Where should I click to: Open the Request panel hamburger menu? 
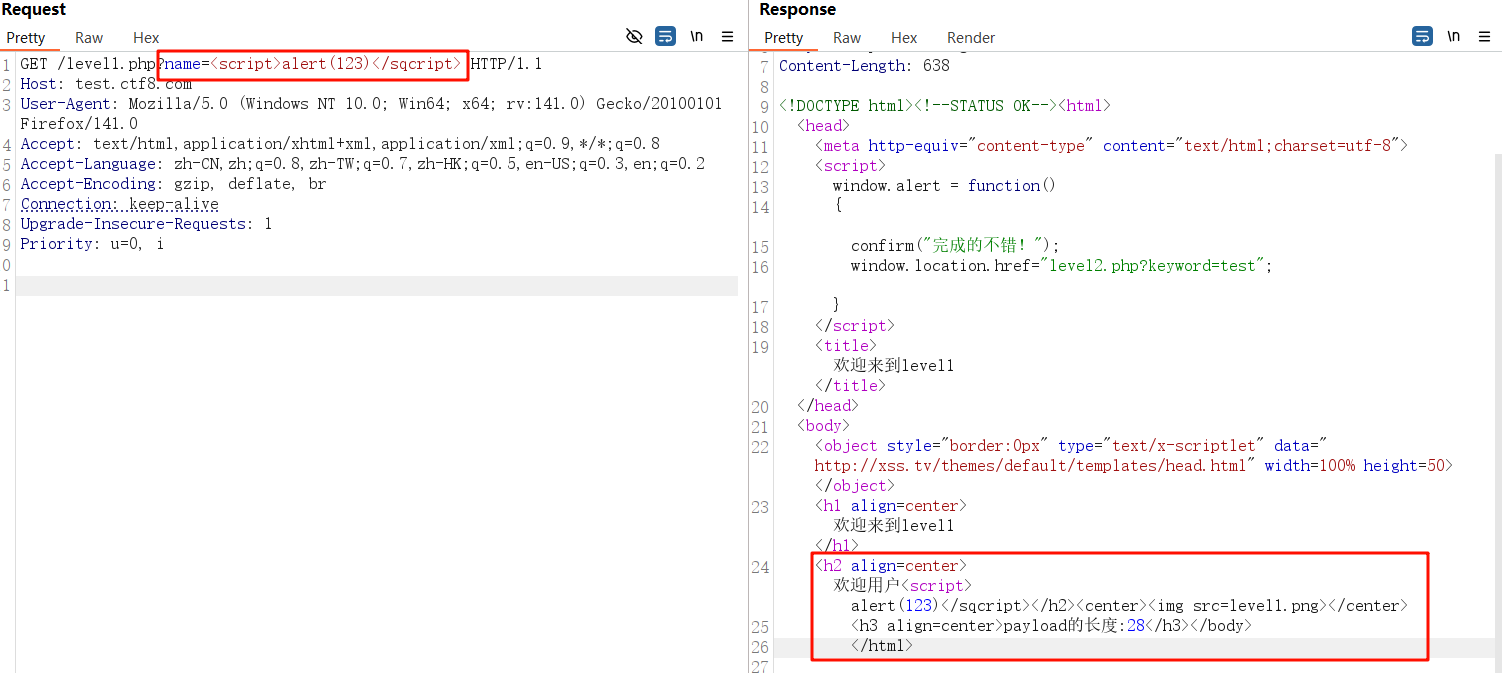[x=728, y=37]
